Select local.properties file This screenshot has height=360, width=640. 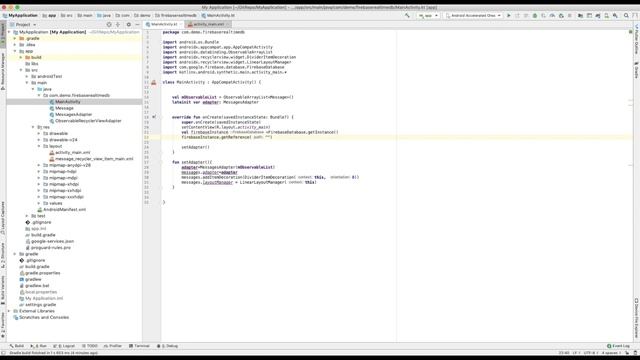(38, 292)
